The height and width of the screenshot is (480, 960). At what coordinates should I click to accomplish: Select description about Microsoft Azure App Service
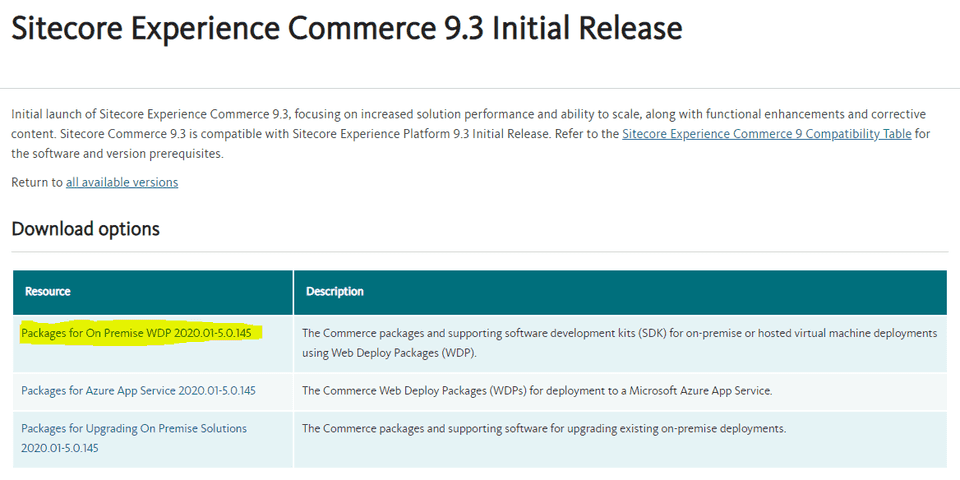[538, 391]
